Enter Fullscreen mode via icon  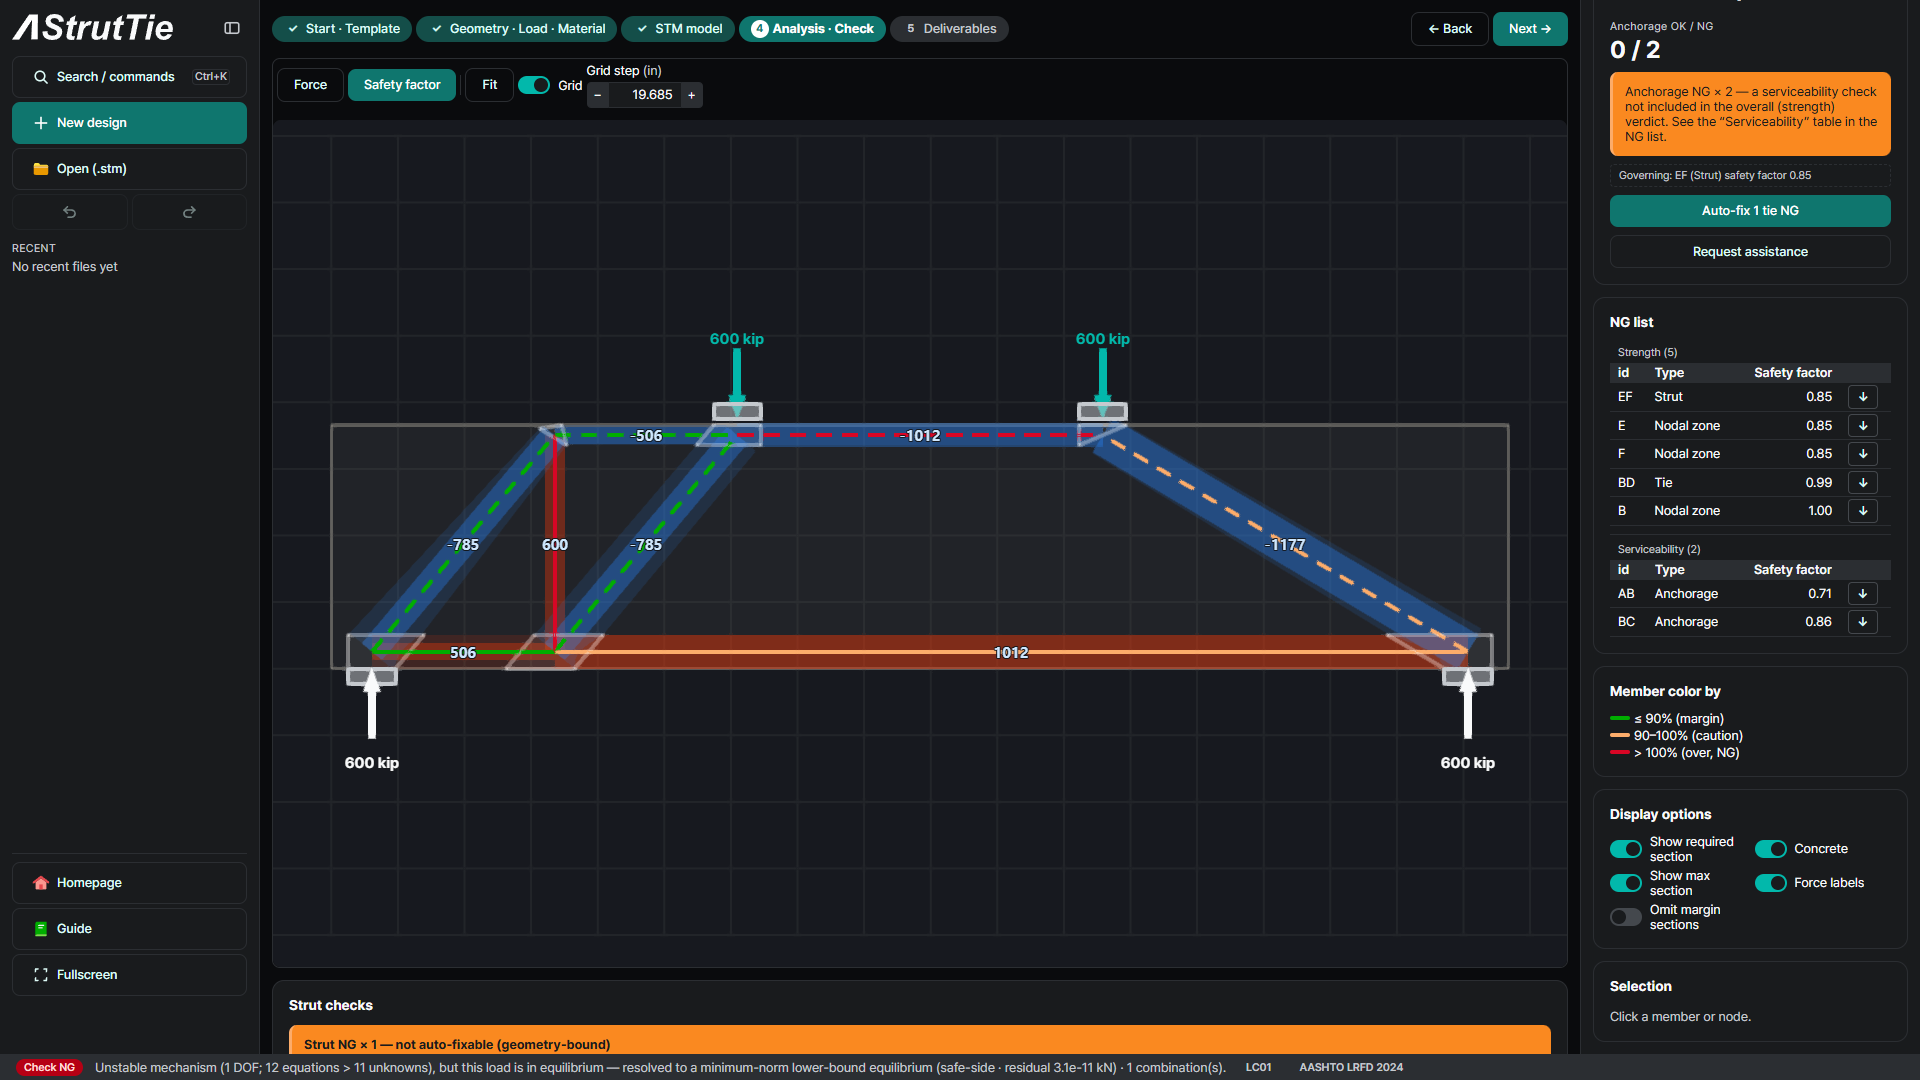point(41,975)
